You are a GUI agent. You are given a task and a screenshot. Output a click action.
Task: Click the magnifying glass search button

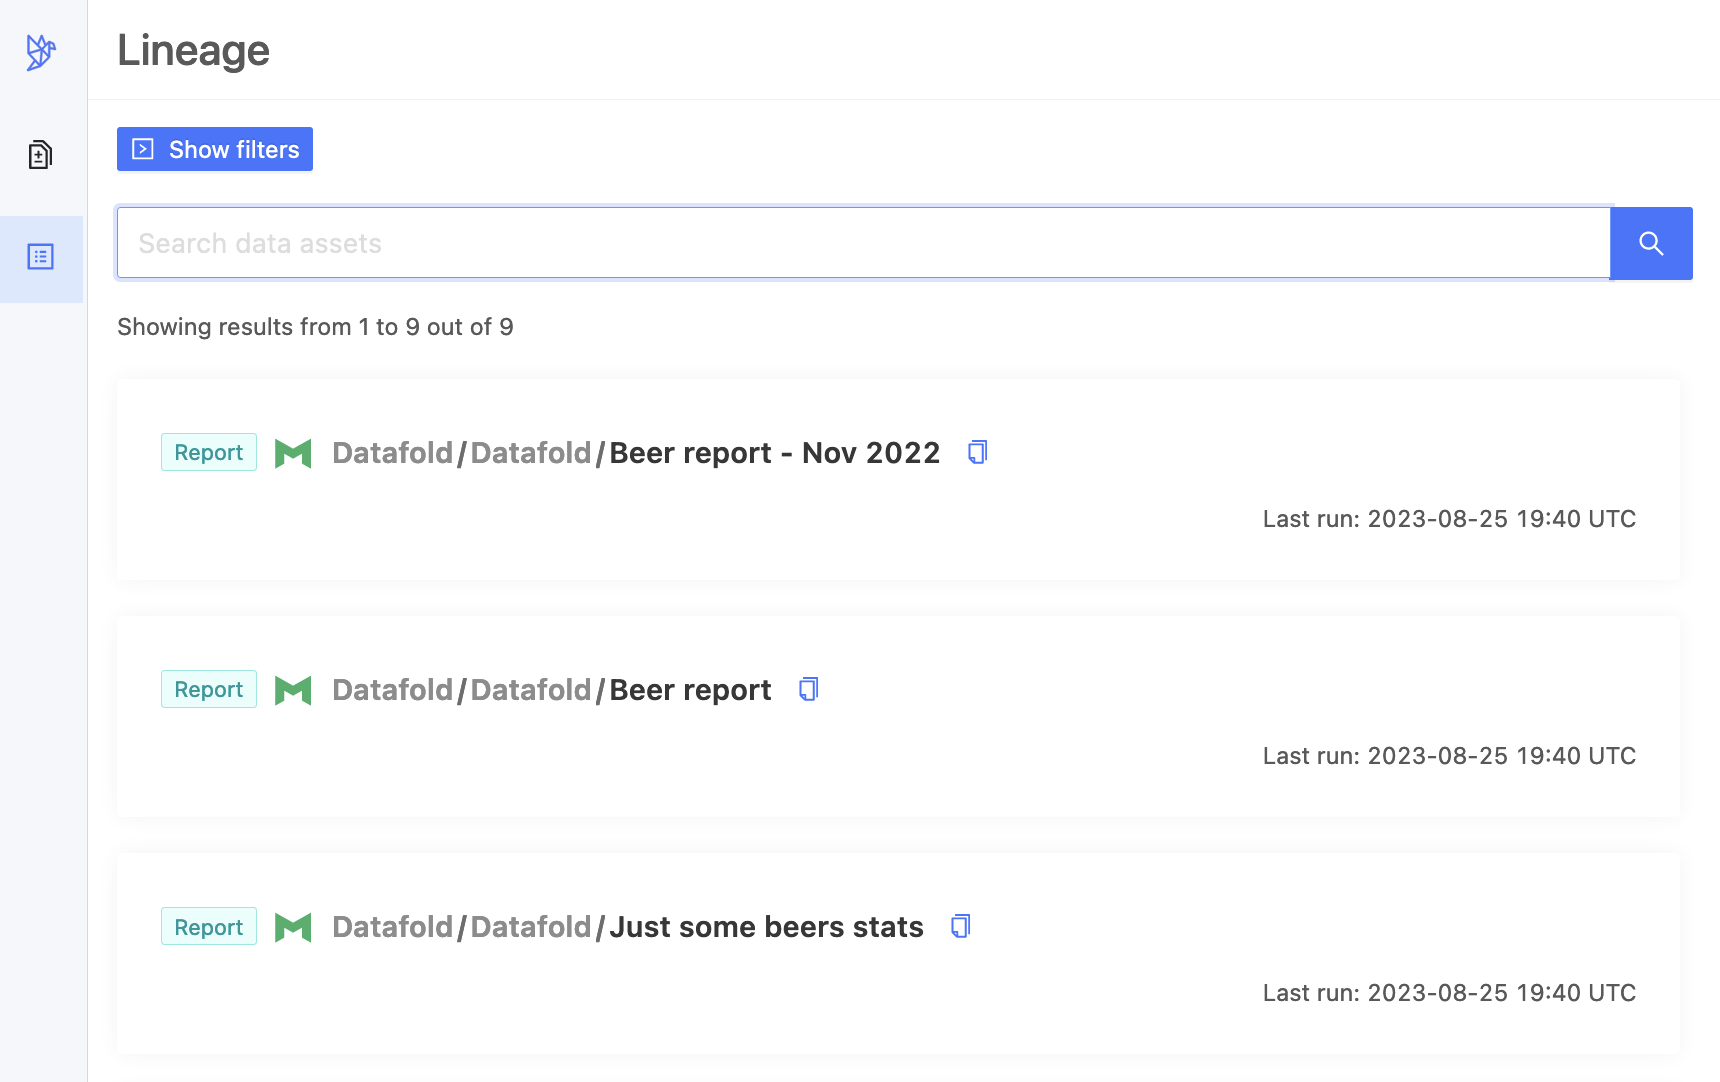pyautogui.click(x=1651, y=243)
